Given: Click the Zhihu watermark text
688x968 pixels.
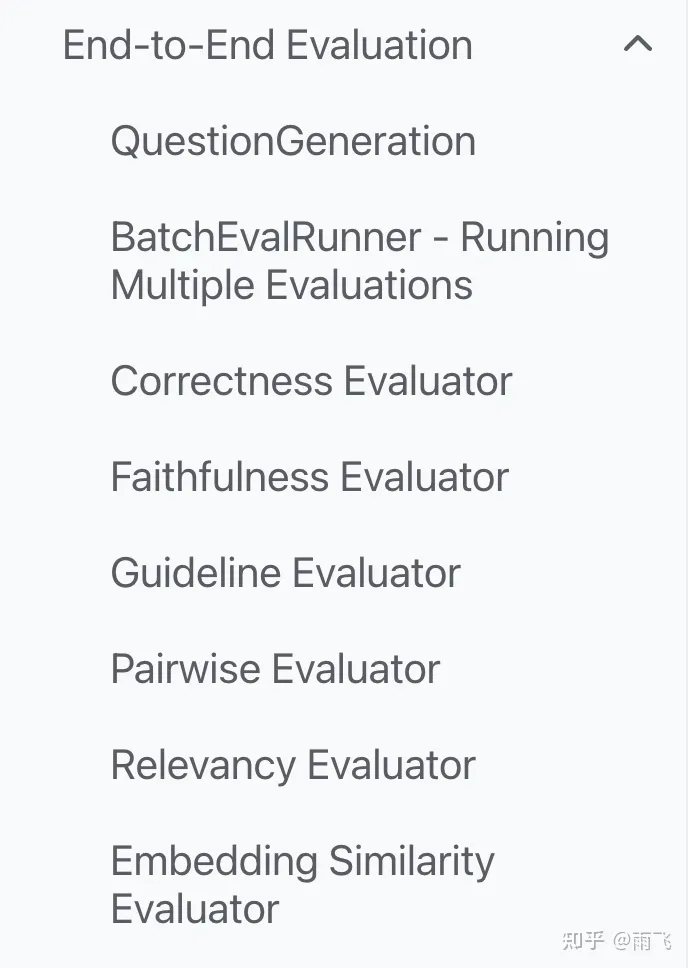Looking at the screenshot, I should coord(616,941).
